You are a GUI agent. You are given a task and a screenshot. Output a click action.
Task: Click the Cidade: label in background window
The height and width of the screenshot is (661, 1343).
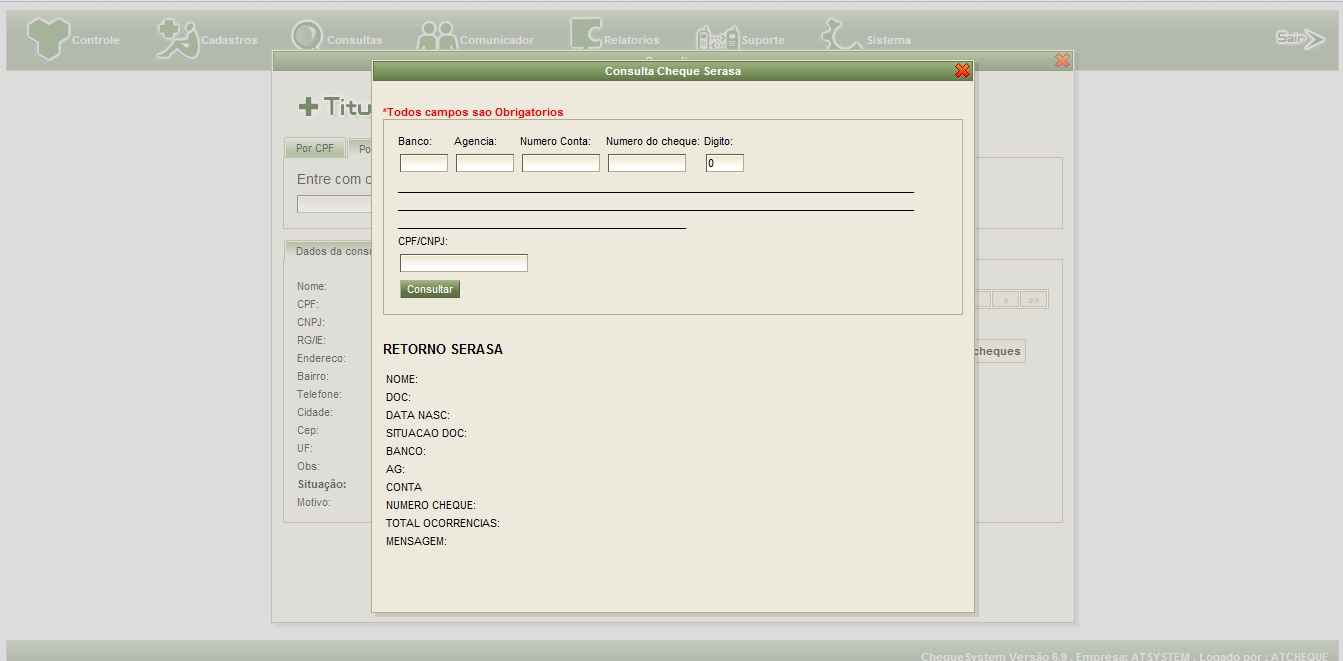[x=315, y=412]
